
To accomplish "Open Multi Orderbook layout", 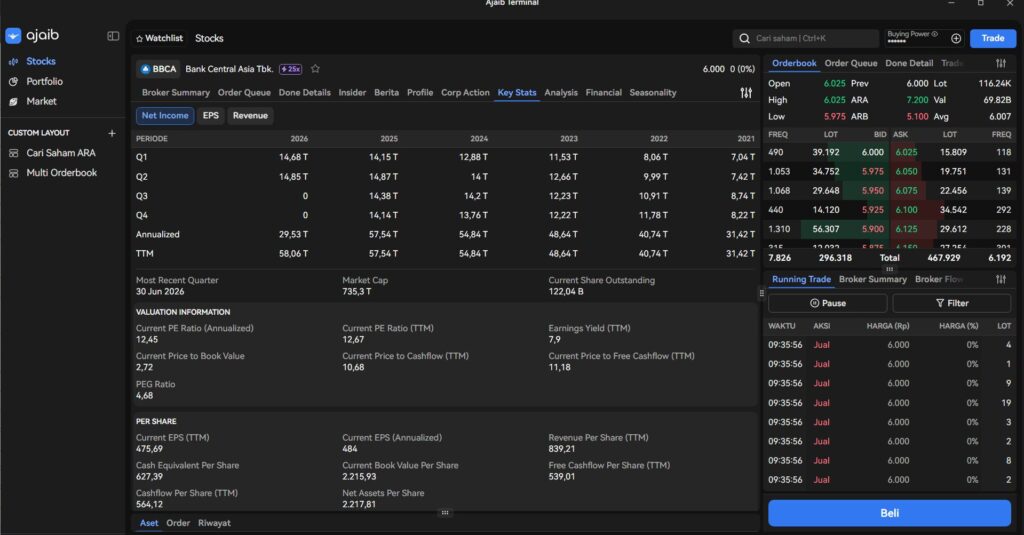I will pyautogui.click(x=61, y=172).
